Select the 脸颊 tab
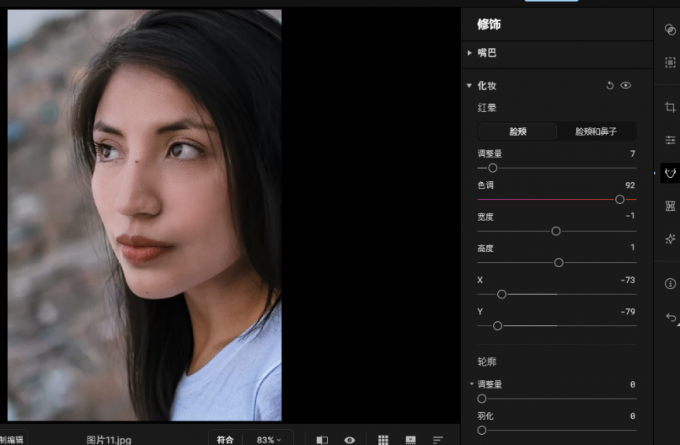680x445 pixels. [517, 131]
